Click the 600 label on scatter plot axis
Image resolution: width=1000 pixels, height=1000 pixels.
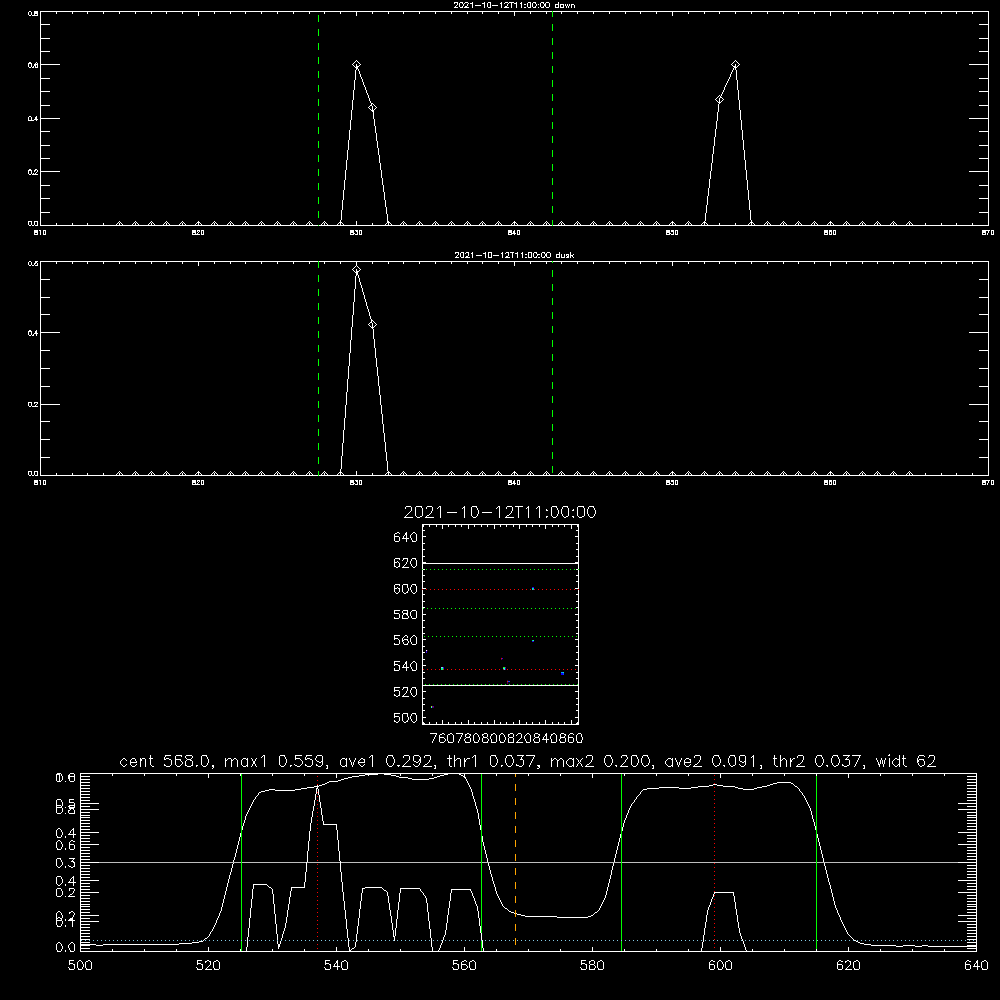click(x=406, y=589)
